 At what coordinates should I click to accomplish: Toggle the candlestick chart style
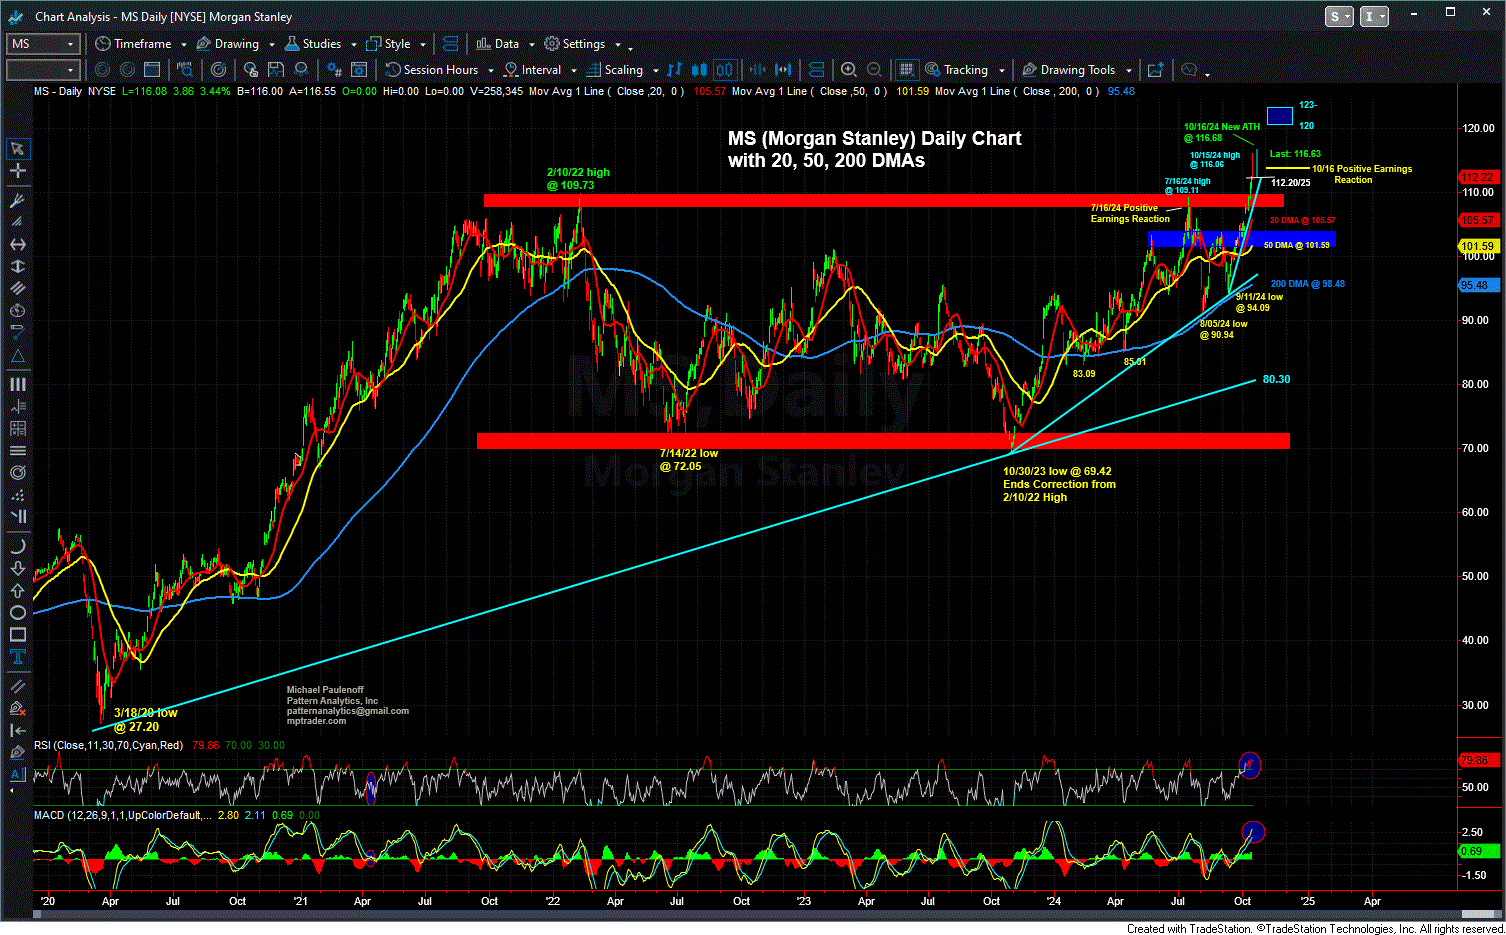(700, 70)
